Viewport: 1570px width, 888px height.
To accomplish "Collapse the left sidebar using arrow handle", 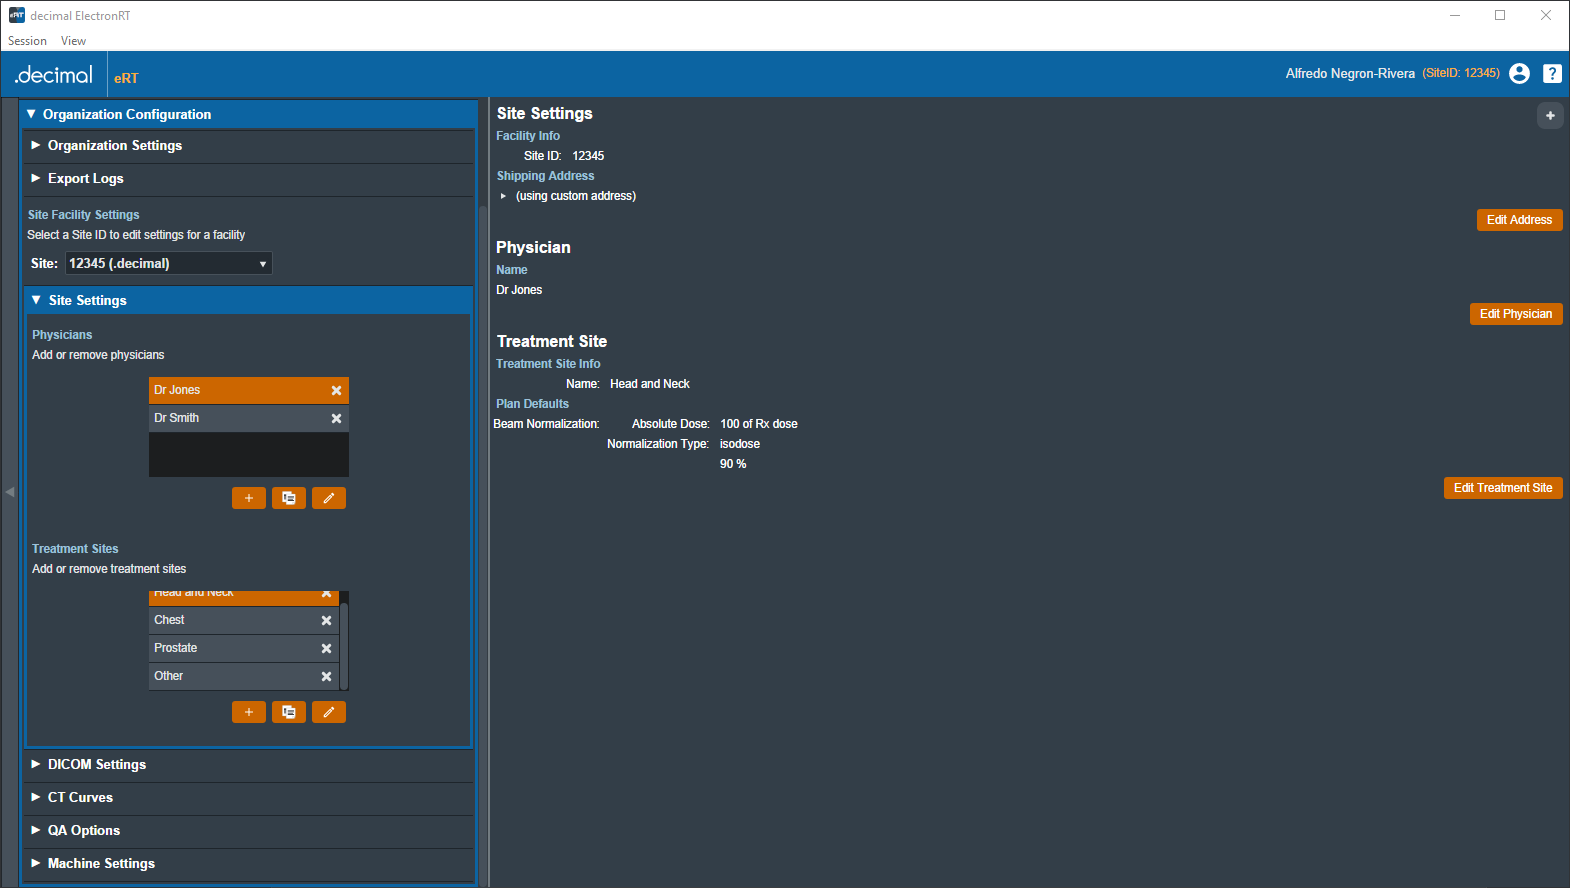I will click(x=10, y=492).
